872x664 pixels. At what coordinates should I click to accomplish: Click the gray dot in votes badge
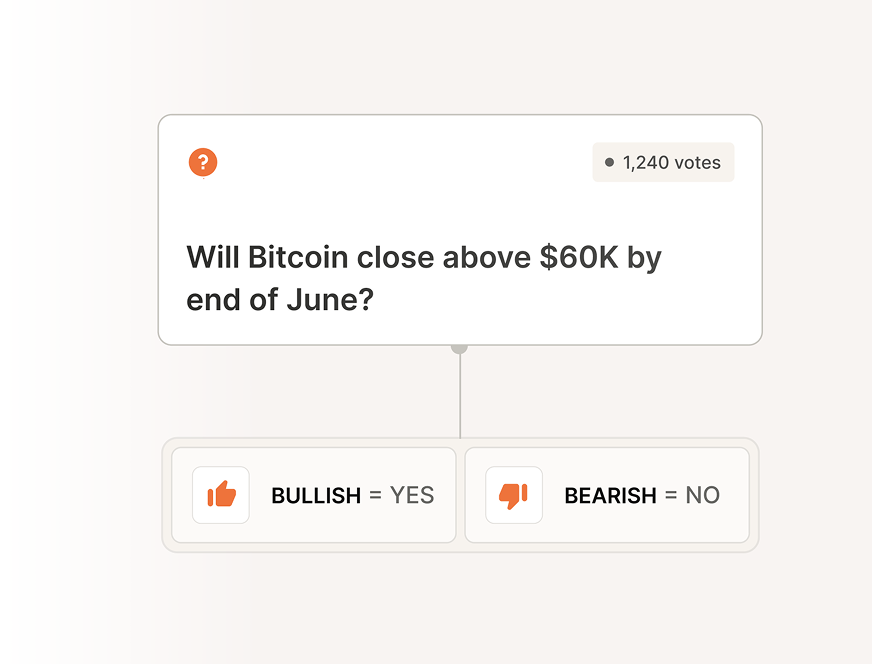pyautogui.click(x=609, y=162)
